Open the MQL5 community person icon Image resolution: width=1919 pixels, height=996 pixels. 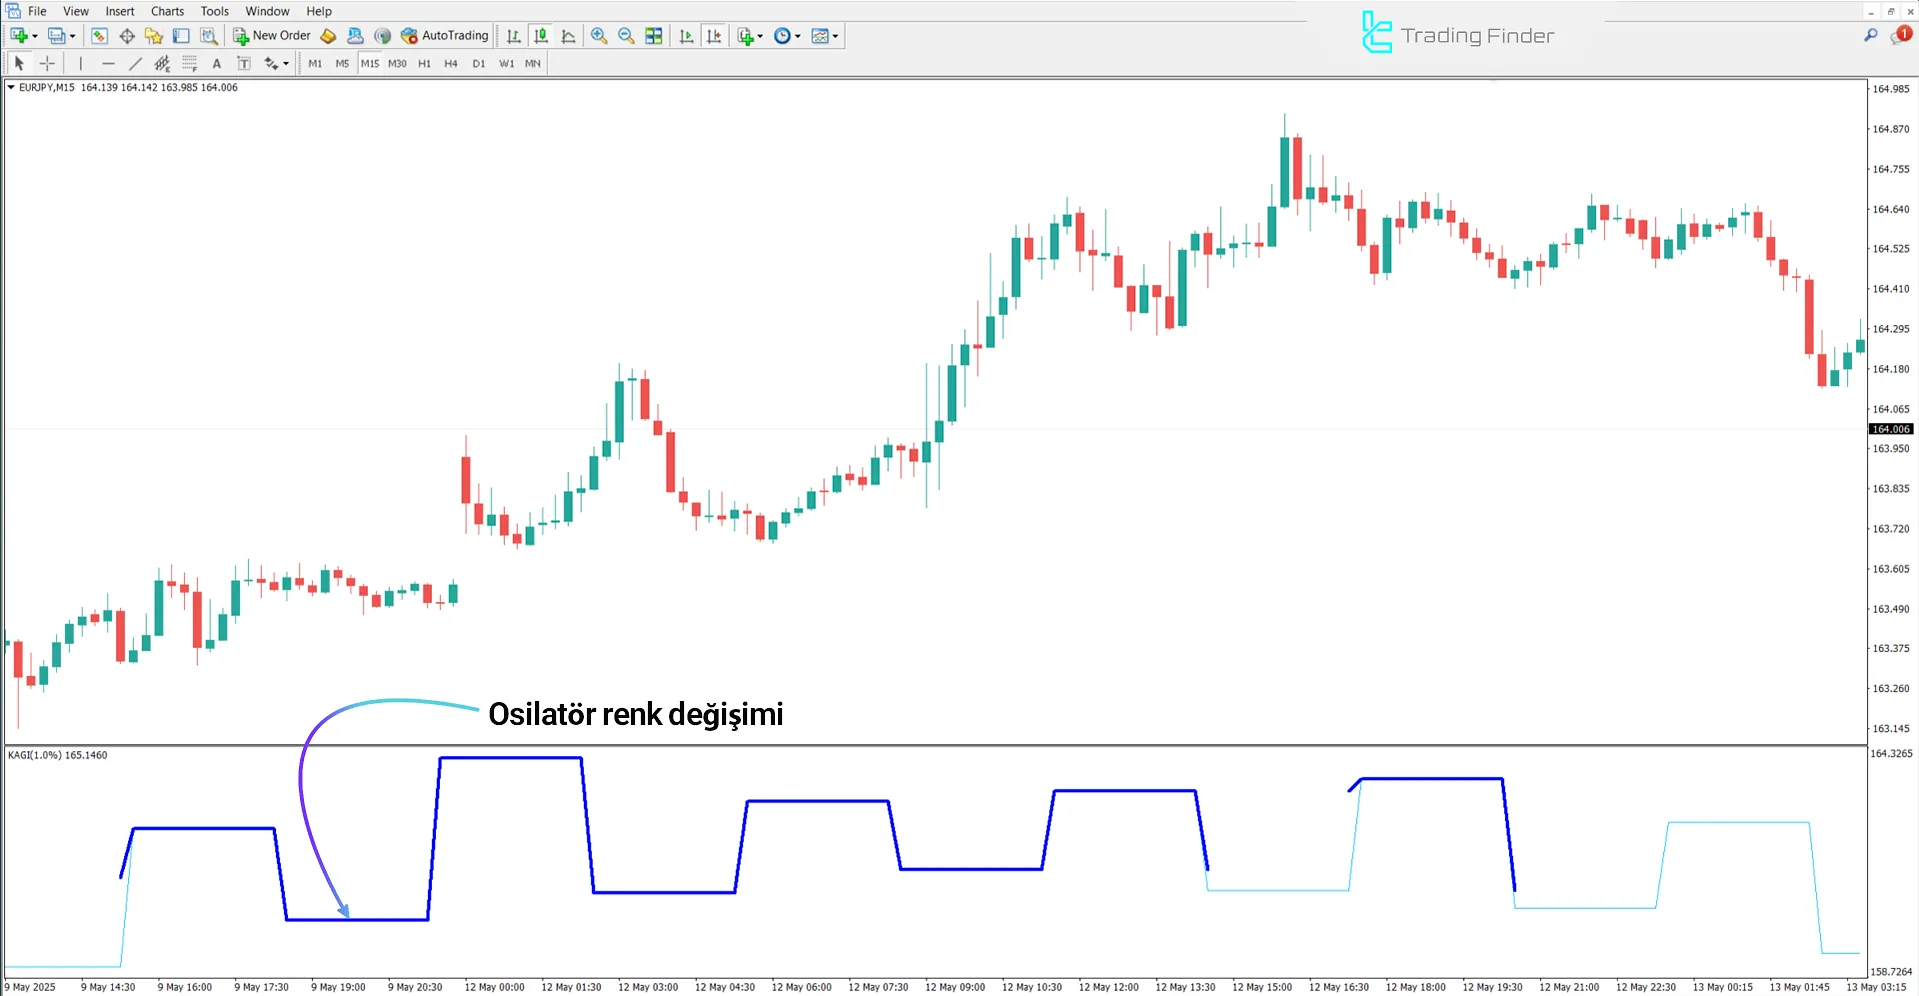point(355,36)
